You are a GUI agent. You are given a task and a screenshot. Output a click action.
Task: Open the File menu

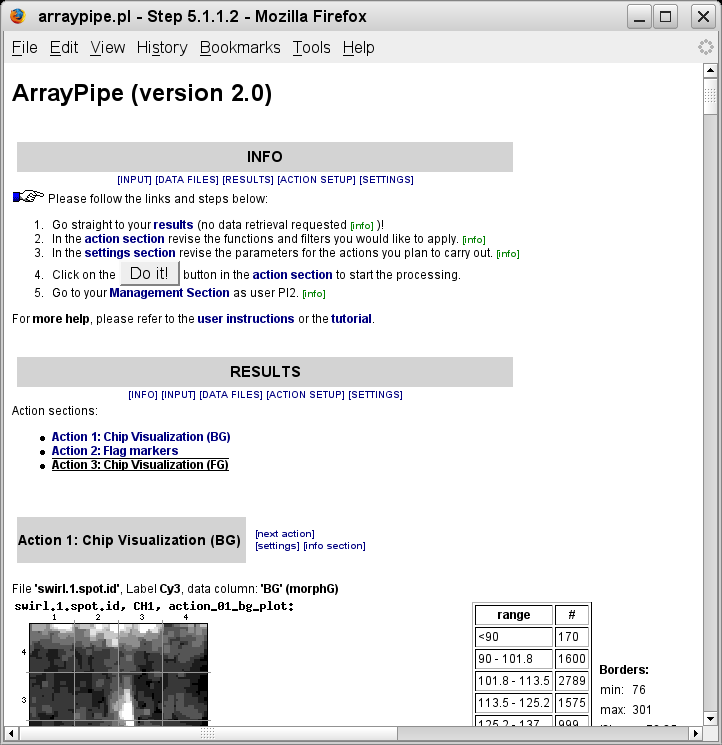[25, 48]
